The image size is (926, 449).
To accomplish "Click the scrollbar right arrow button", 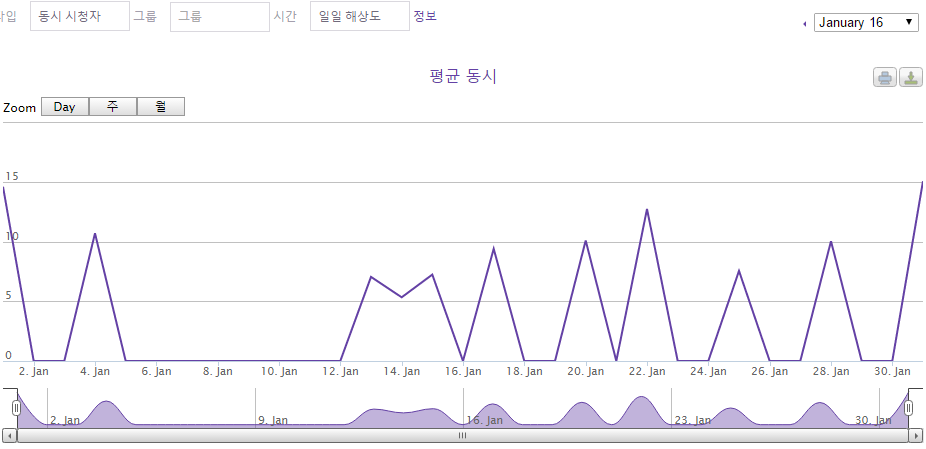I will pyautogui.click(x=915, y=436).
